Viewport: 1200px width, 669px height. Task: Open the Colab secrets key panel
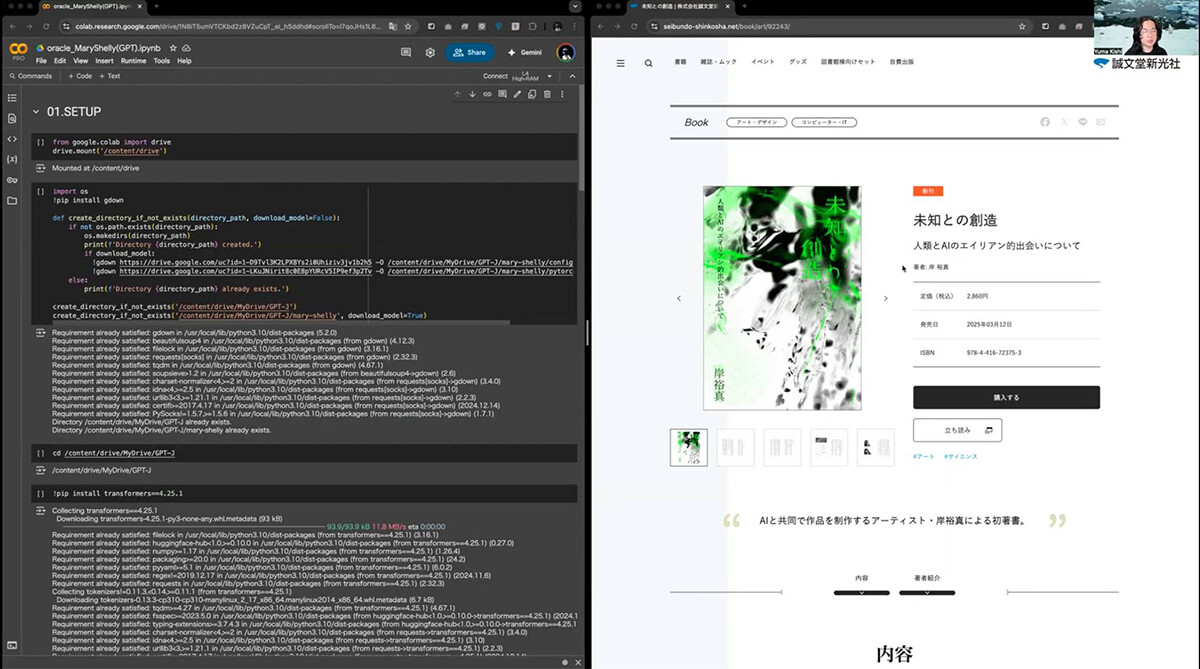click(12, 180)
